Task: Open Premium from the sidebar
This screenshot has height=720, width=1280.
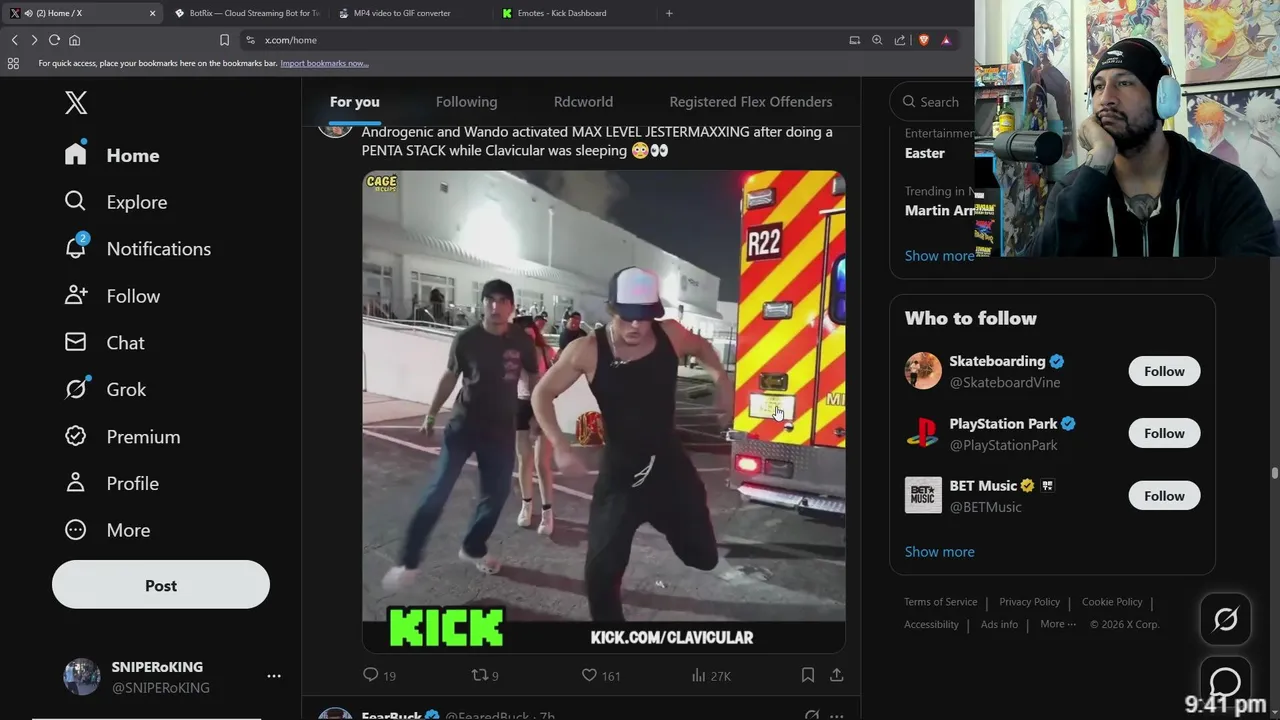Action: point(122,437)
